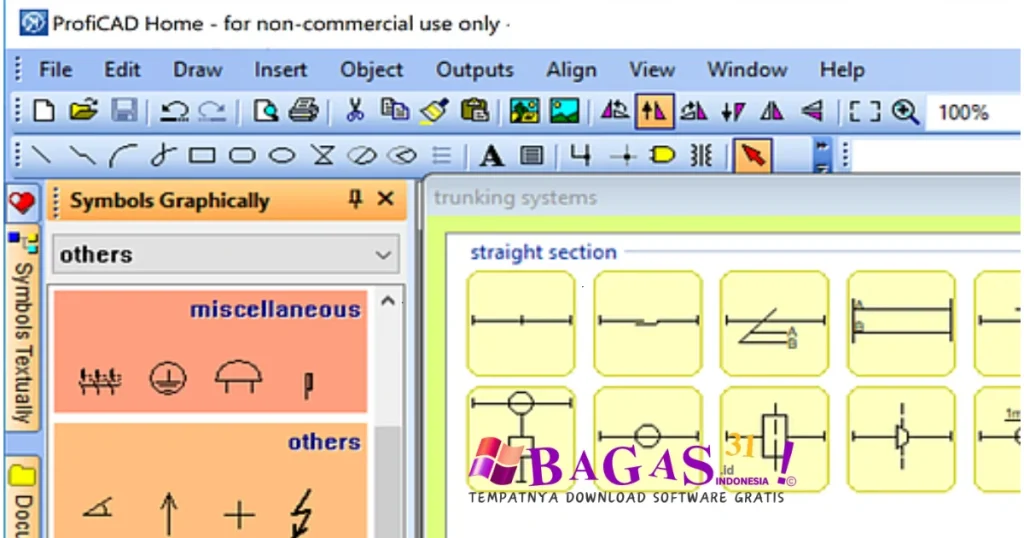1024x538 pixels.
Task: Select the lightning bolt symbol
Action: point(302,513)
